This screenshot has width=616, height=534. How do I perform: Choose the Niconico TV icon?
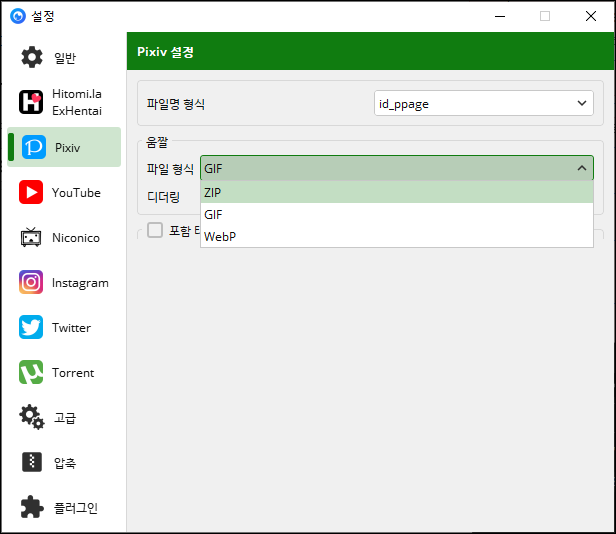coord(31,237)
